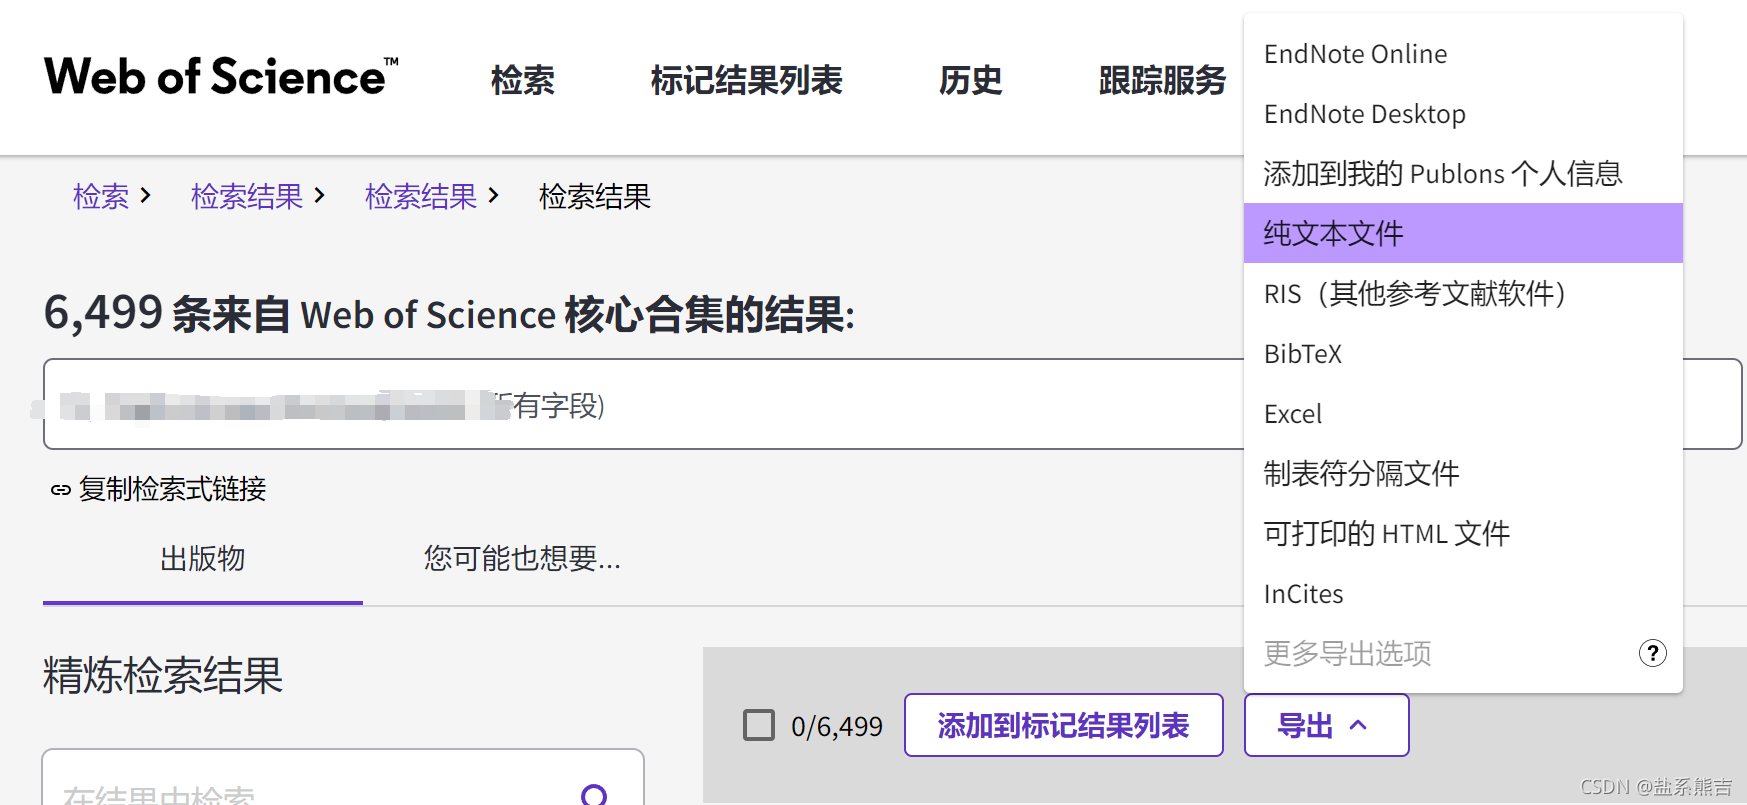Click the 精炼检索结果 heading
This screenshot has height=805, width=1747.
[163, 675]
